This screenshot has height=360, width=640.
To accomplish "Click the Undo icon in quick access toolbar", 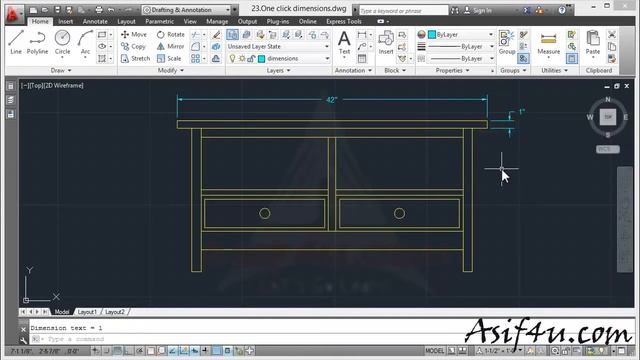I will coord(111,10).
